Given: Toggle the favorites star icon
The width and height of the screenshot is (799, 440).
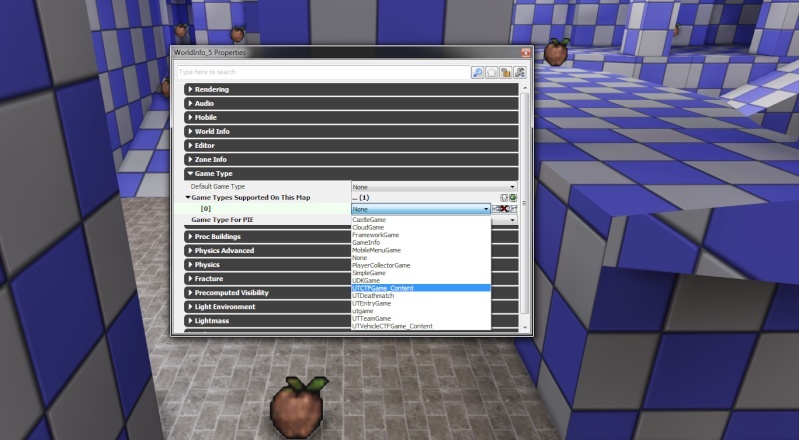Looking at the screenshot, I should tap(491, 72).
